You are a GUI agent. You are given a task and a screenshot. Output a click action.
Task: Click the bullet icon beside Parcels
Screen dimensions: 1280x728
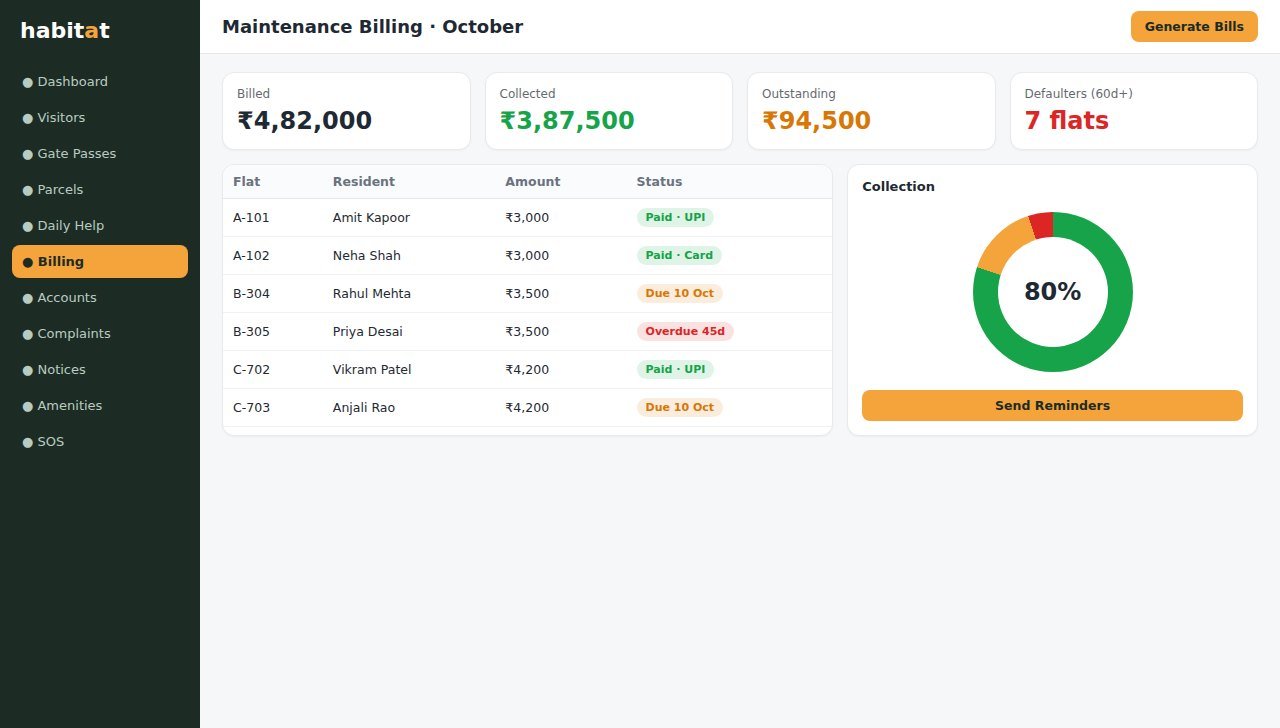[x=28, y=190]
